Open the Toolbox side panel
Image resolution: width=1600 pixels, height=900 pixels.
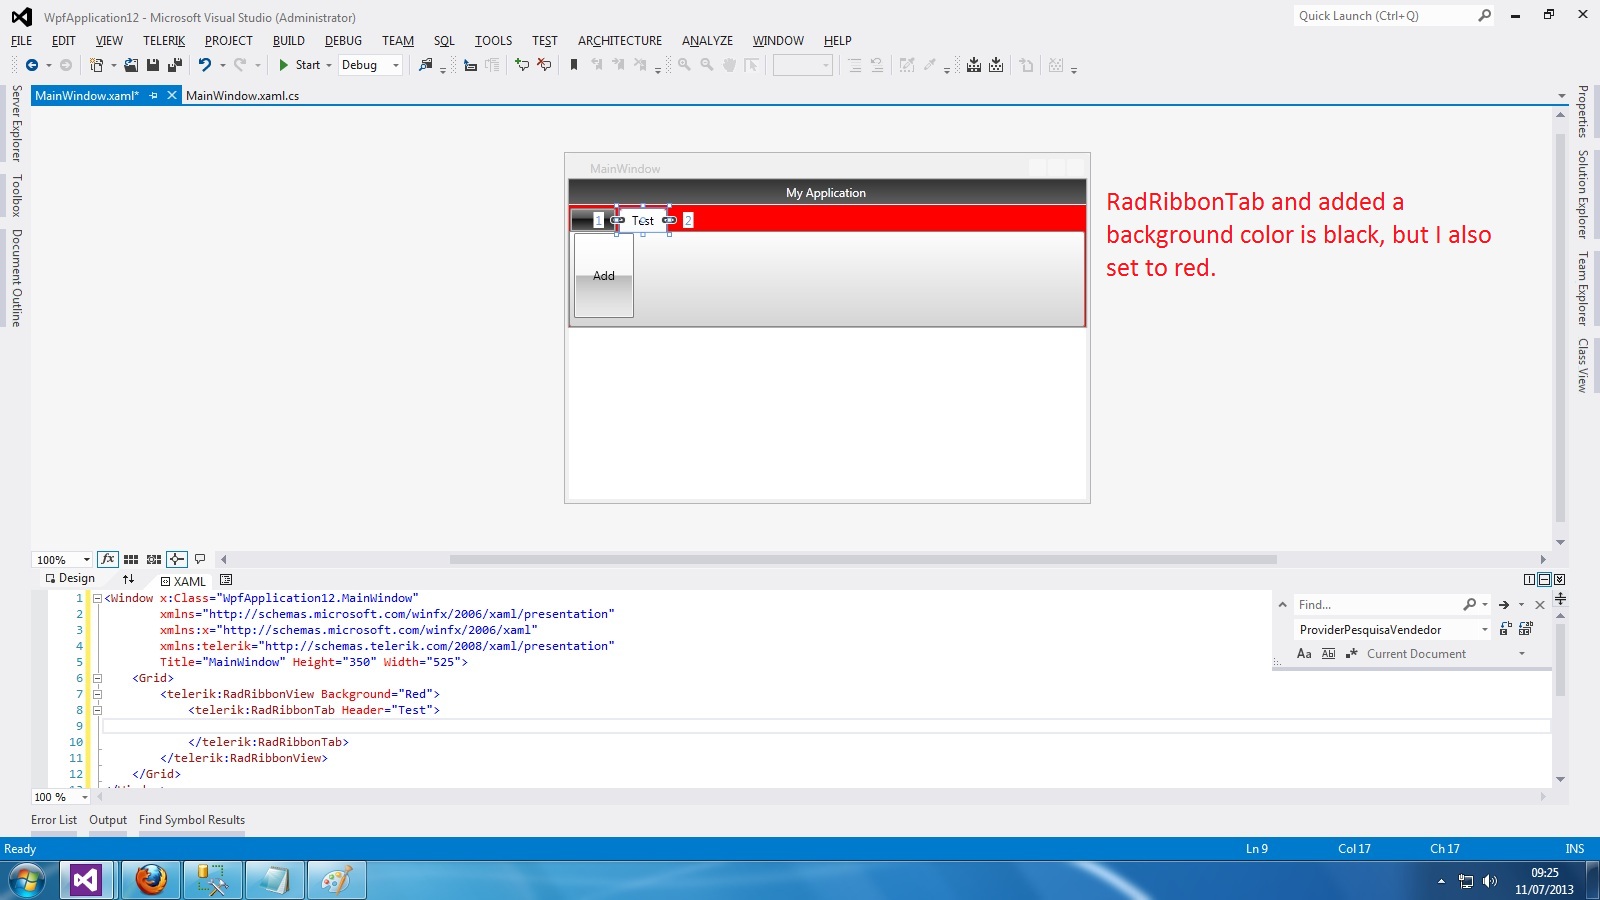point(16,195)
